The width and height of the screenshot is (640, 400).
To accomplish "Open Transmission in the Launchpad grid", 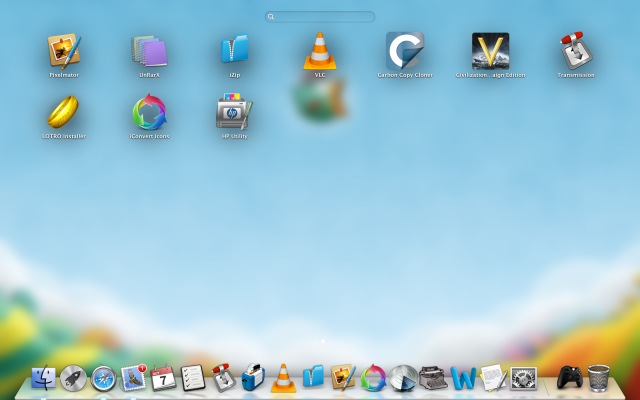I will click(576, 51).
